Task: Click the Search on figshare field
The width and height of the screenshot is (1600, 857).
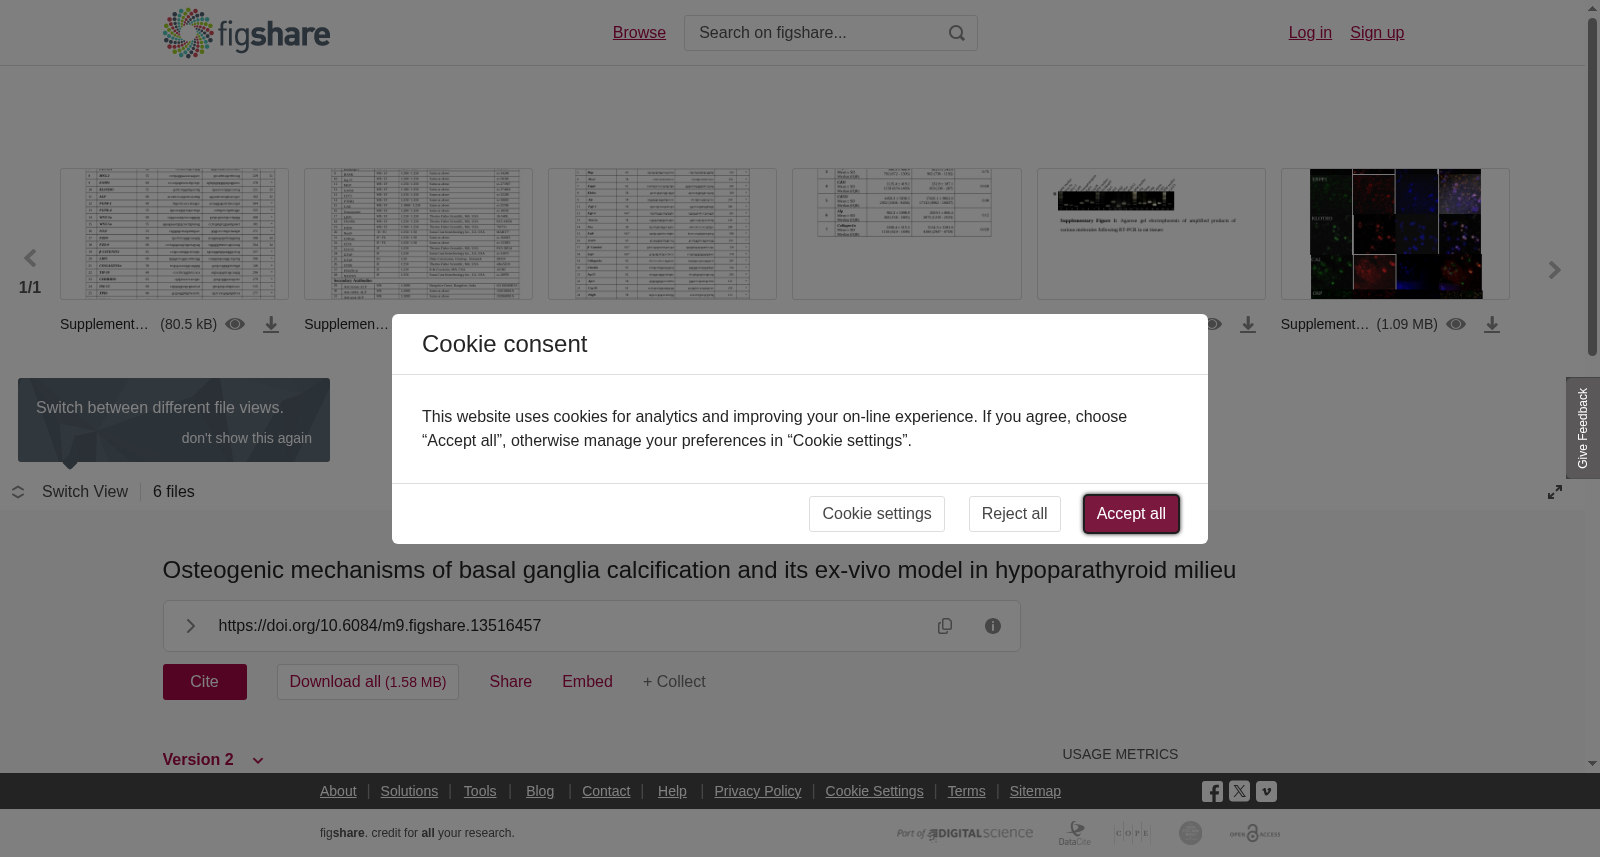Action: pos(815,33)
